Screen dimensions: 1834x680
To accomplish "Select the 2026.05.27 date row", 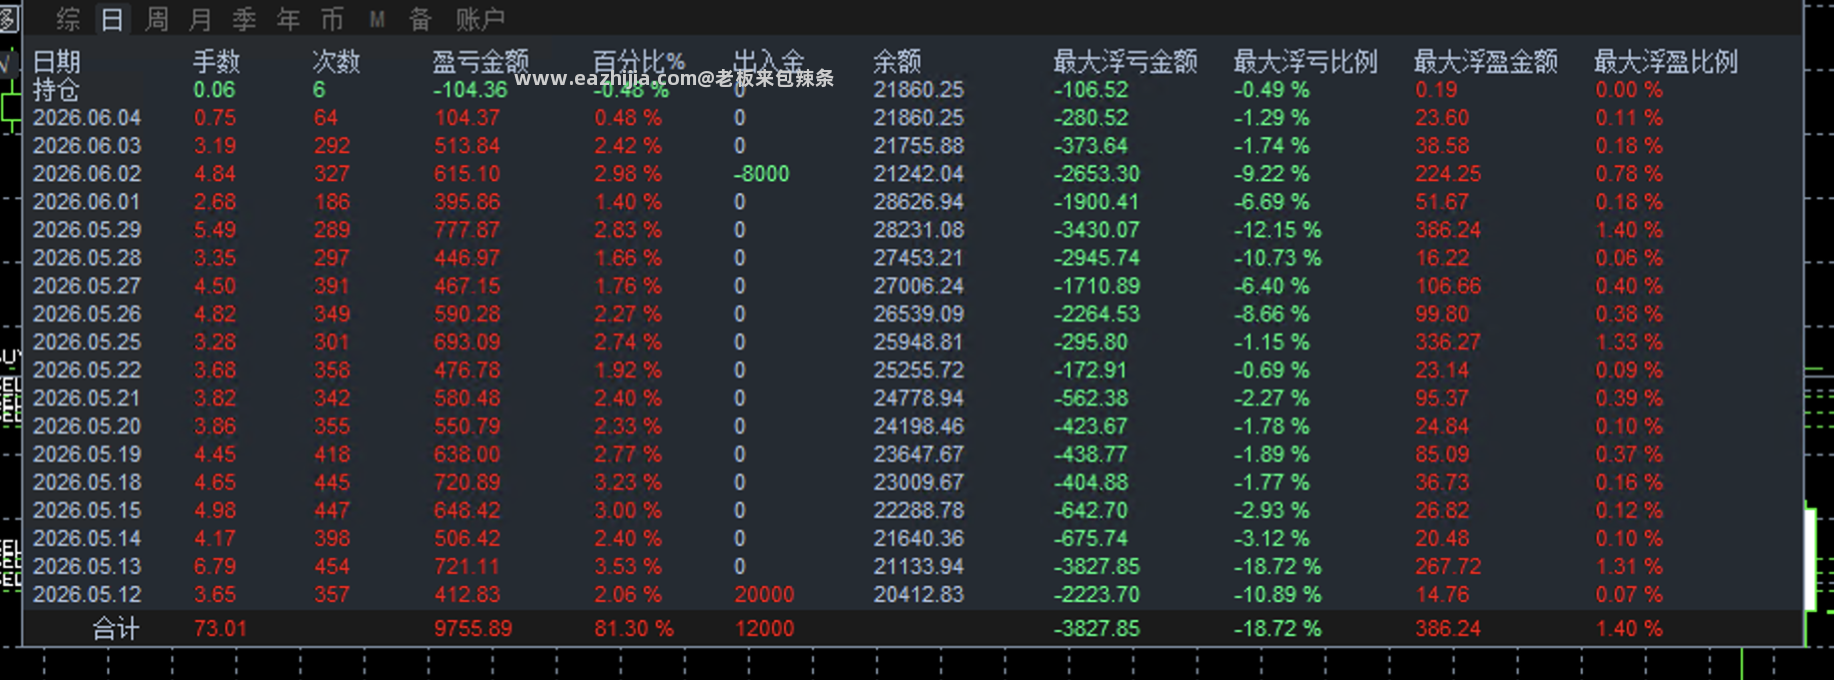I will [87, 286].
